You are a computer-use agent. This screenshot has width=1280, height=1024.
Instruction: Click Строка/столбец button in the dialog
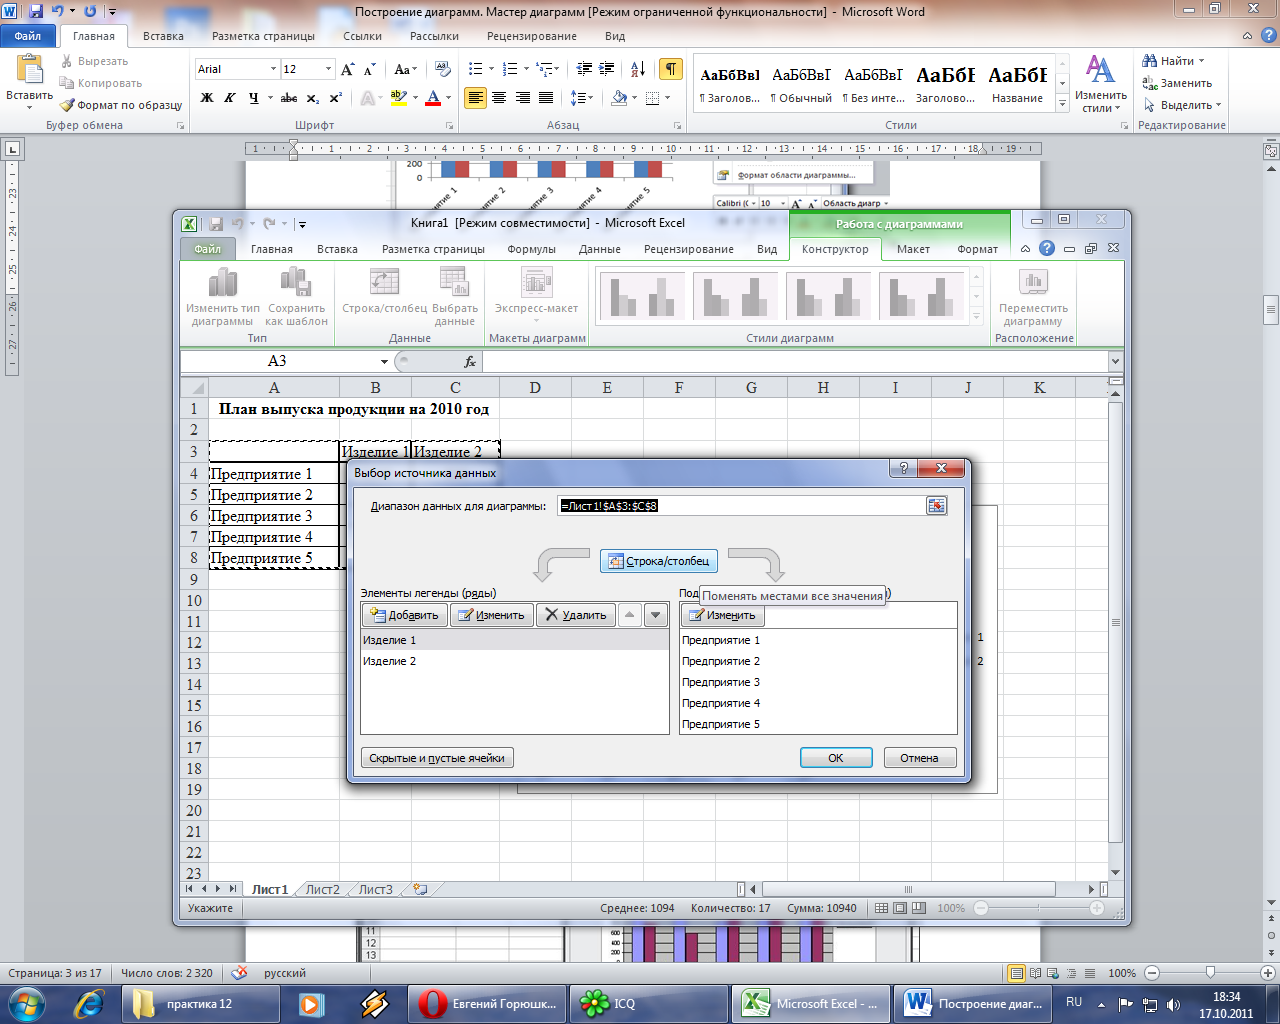coord(659,561)
